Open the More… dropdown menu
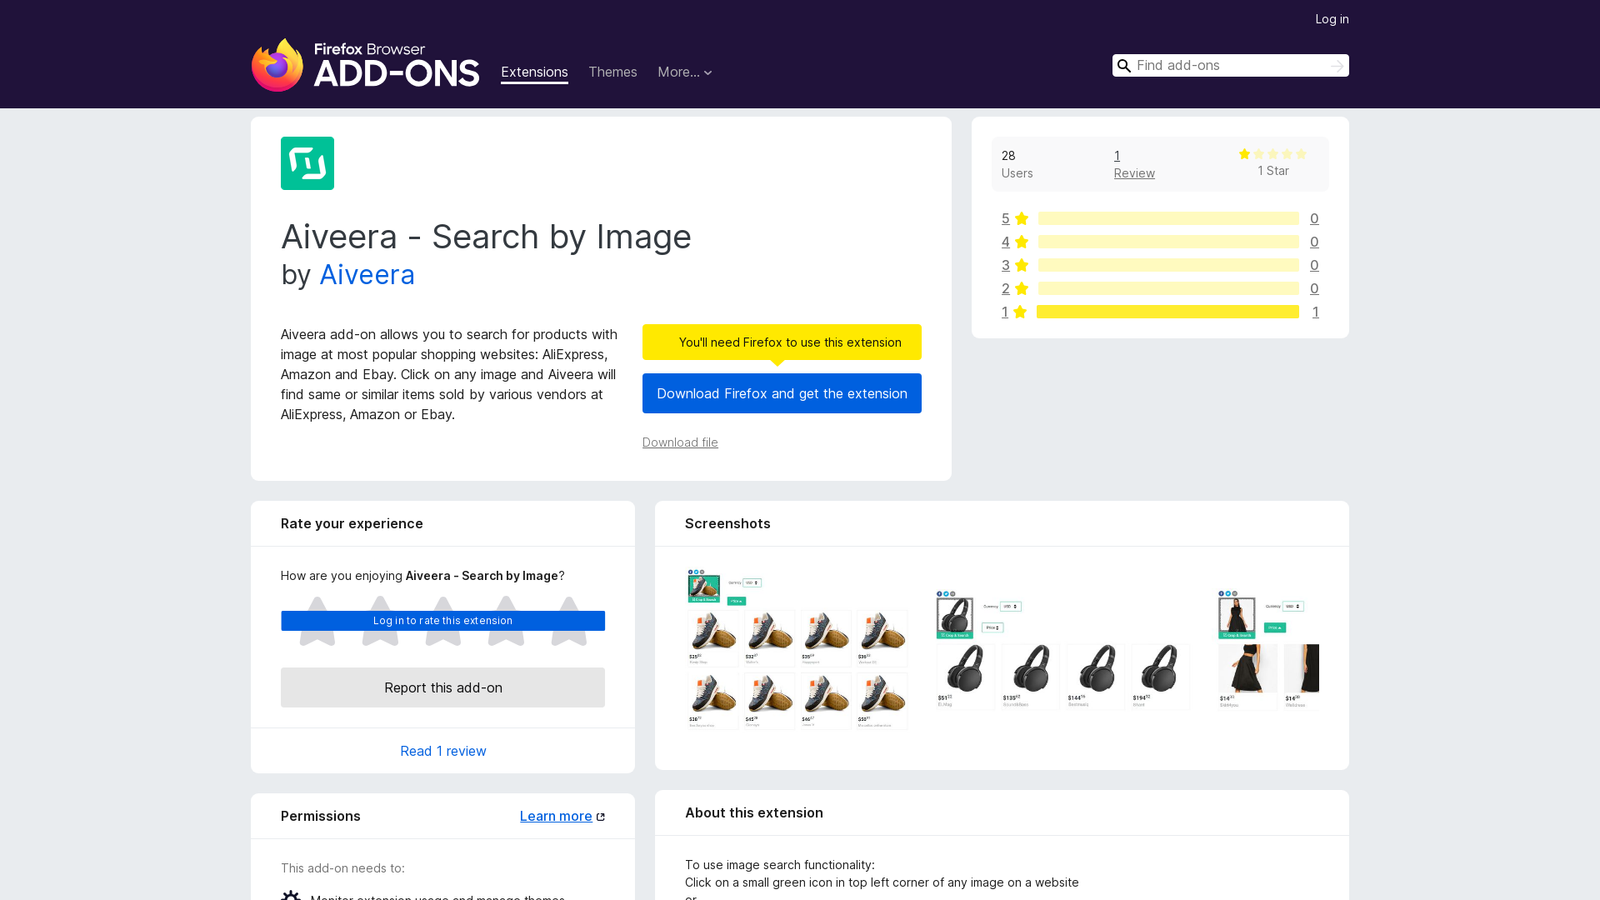This screenshot has width=1600, height=900. click(685, 72)
